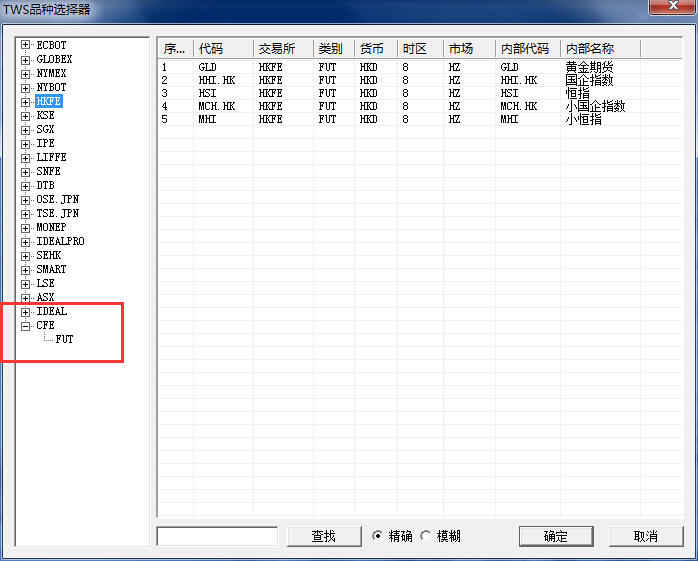Screen dimensions: 698x561
Task: Select the OSE.JPN tree item
Action: pos(58,199)
